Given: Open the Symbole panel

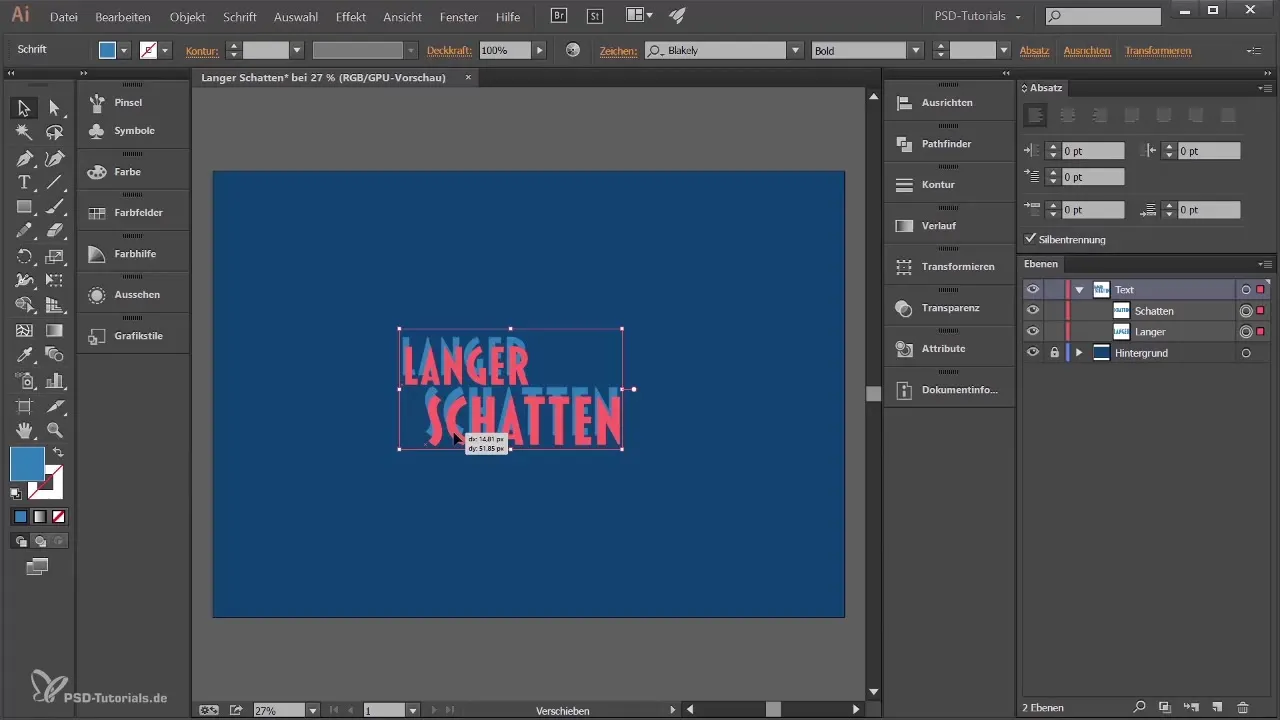Looking at the screenshot, I should click(134, 131).
